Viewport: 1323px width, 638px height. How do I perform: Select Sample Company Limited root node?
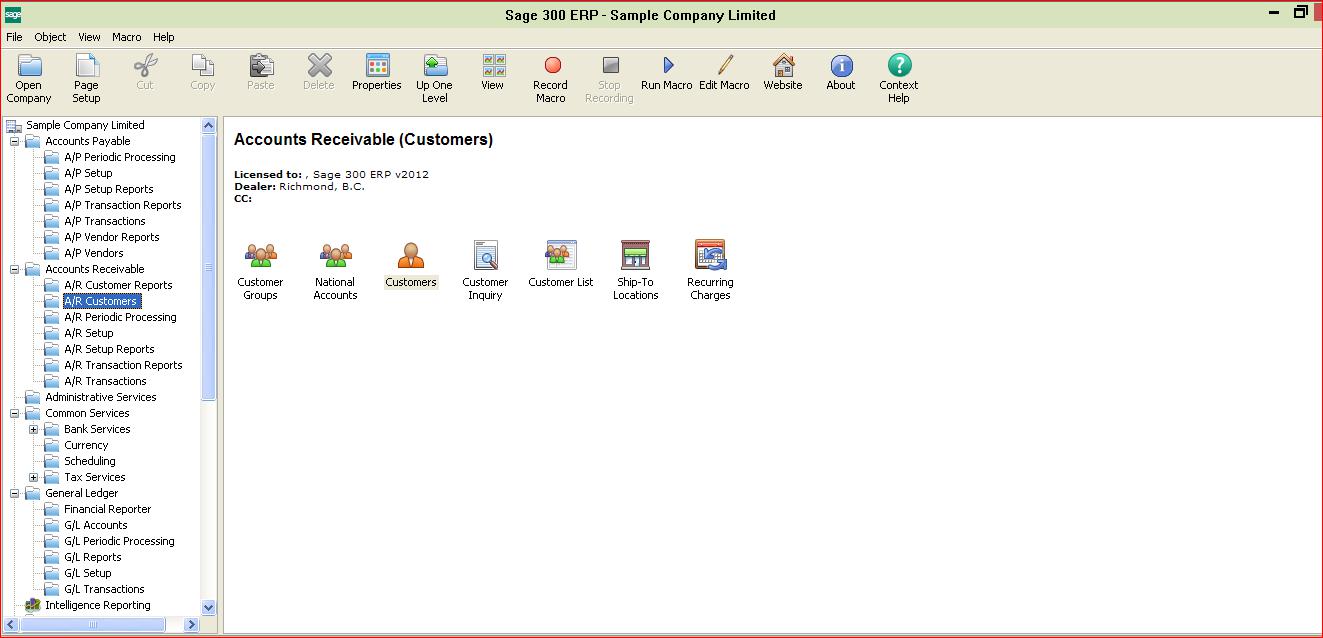tap(85, 125)
